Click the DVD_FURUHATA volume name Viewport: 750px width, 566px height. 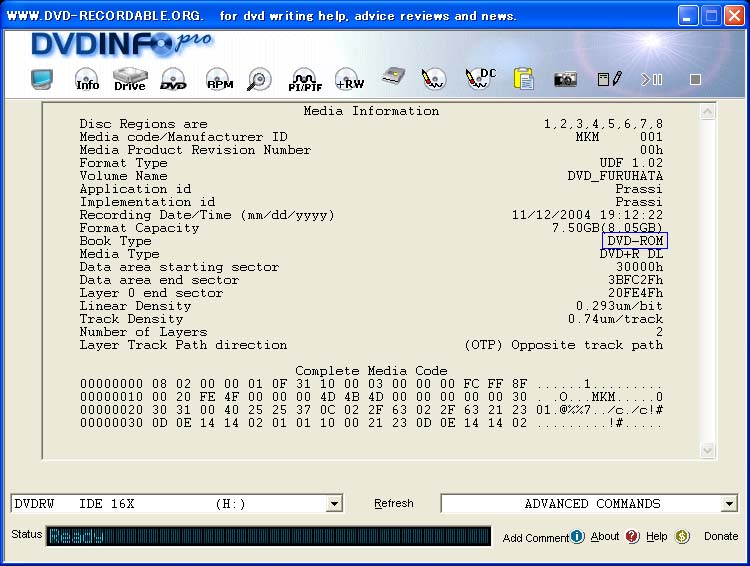point(615,176)
